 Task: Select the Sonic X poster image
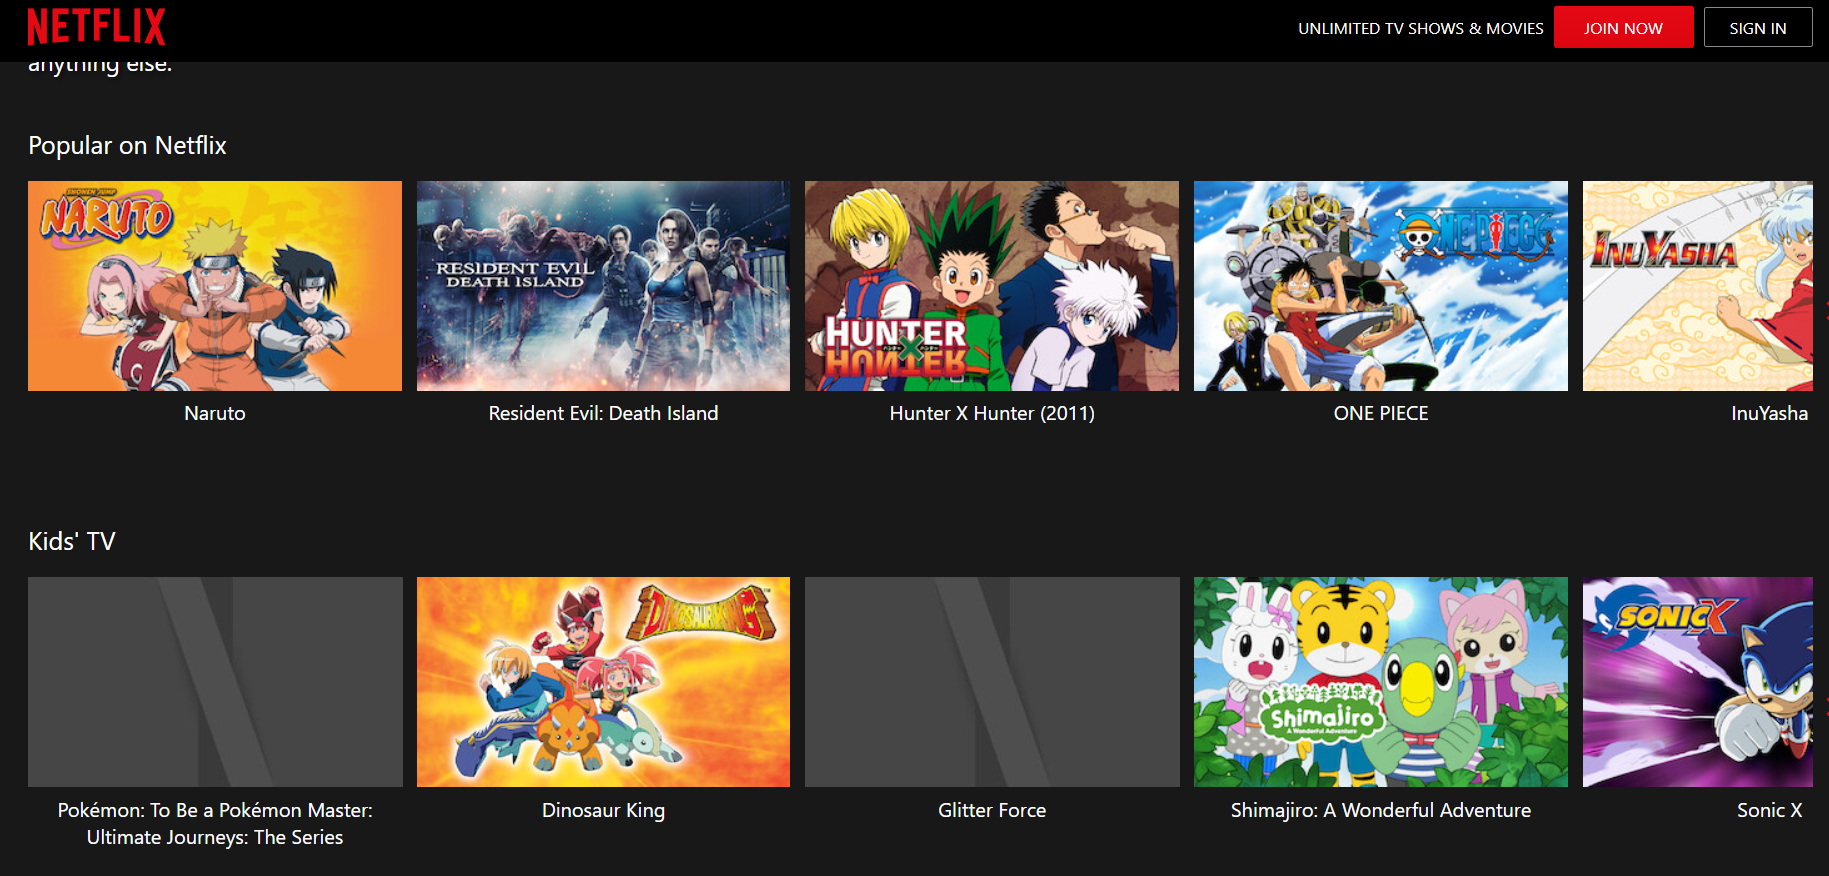click(x=1697, y=682)
